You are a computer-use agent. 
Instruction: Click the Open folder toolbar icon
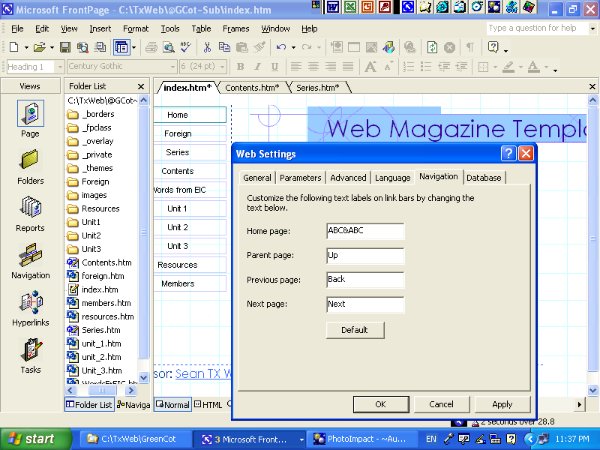pos(39,47)
